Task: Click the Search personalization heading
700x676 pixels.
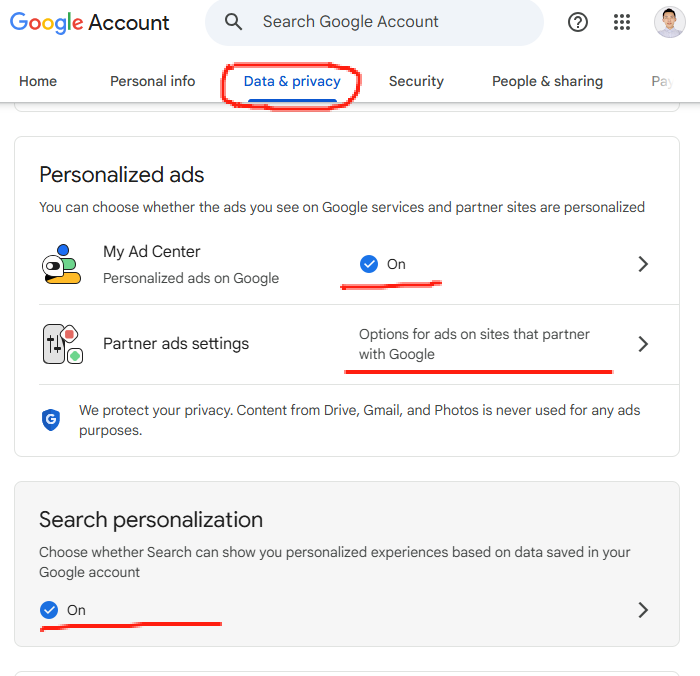Action: (x=151, y=520)
